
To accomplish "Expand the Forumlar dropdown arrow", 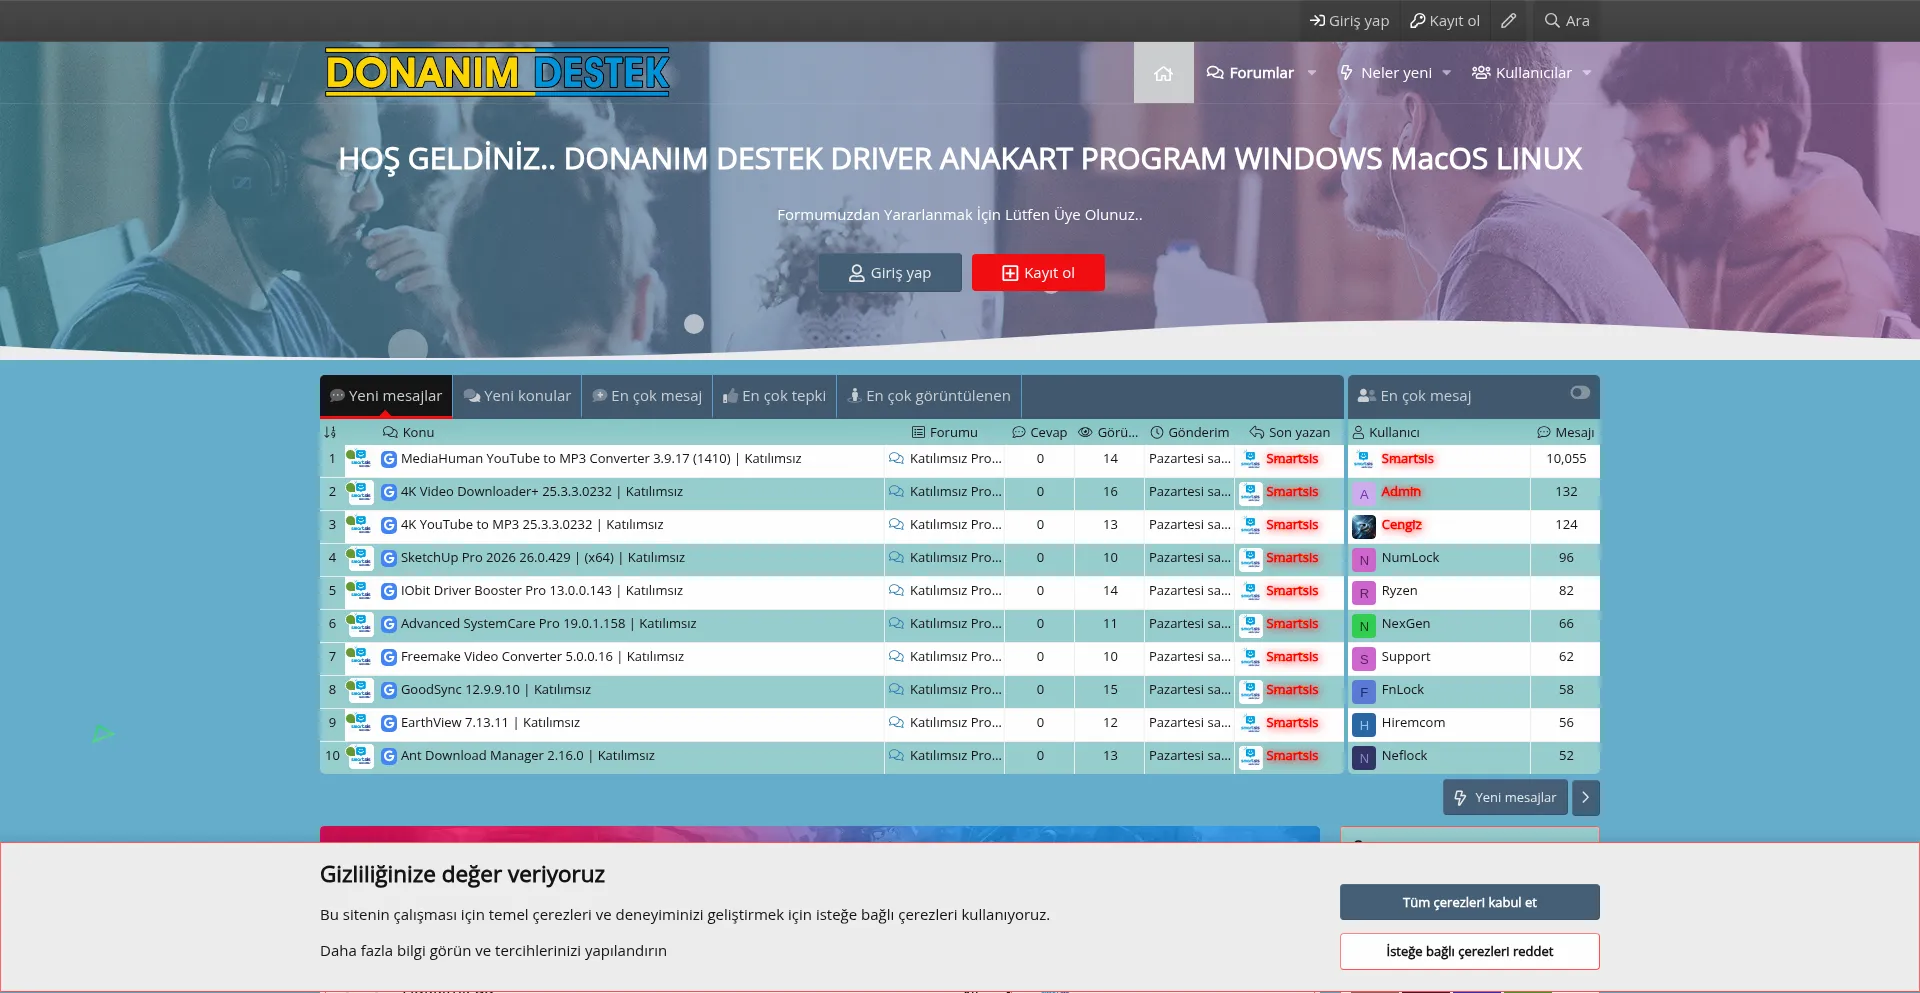I will click(x=1312, y=73).
